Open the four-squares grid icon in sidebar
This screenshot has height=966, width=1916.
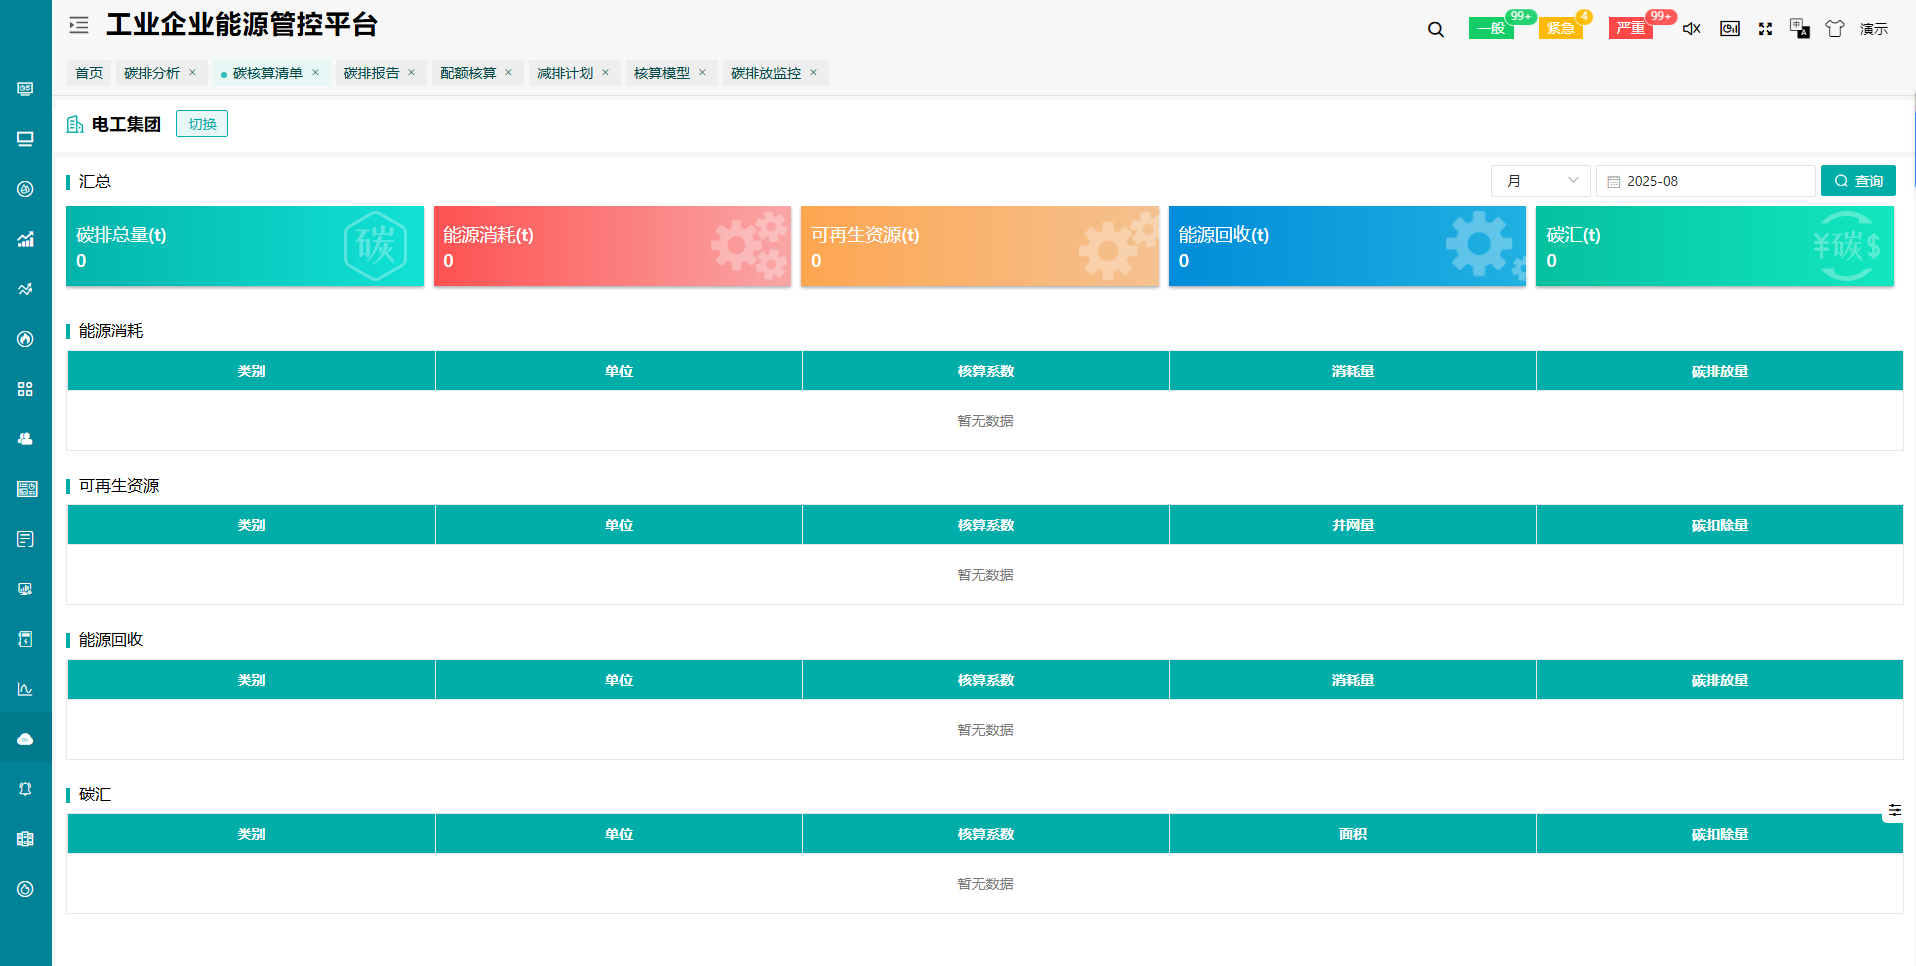click(x=25, y=389)
